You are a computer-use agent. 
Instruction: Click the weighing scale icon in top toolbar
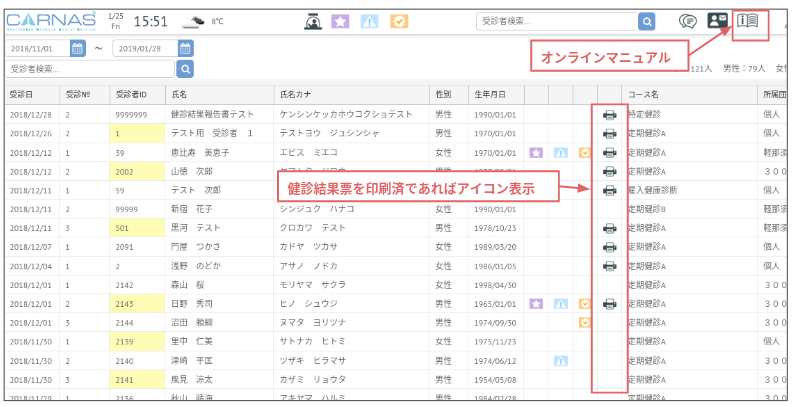point(311,21)
